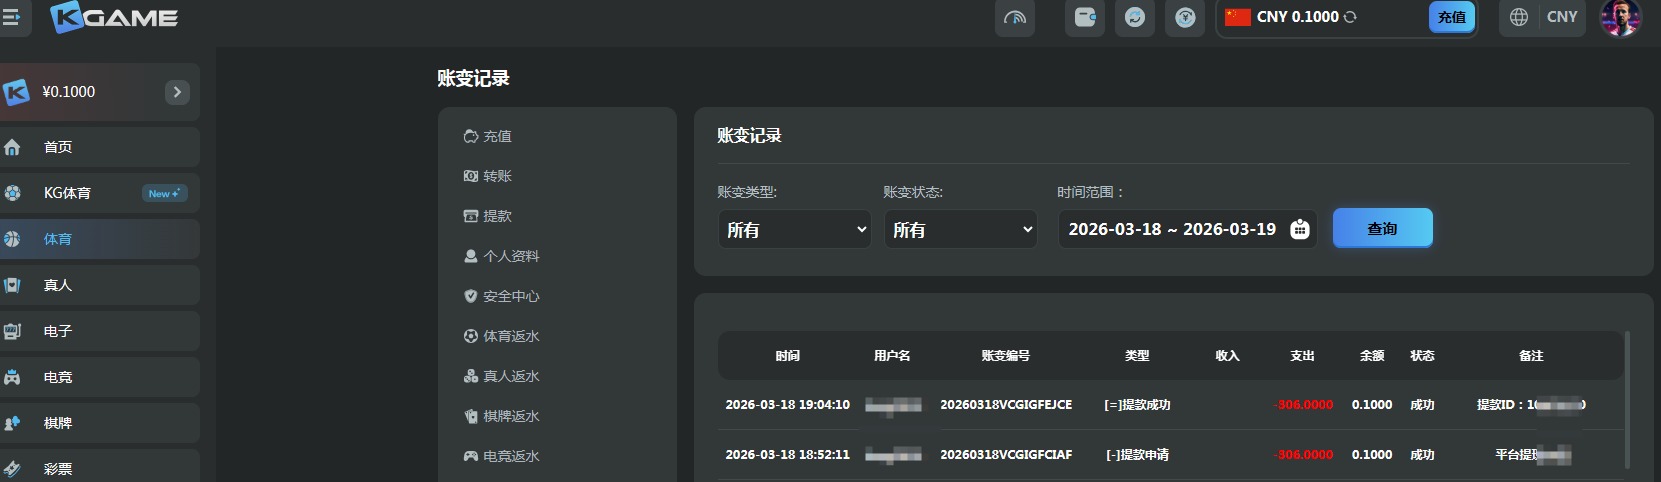Screen dimensions: 1661x482
Task: Click the blue 充值 button in top bar
Action: (1452, 17)
